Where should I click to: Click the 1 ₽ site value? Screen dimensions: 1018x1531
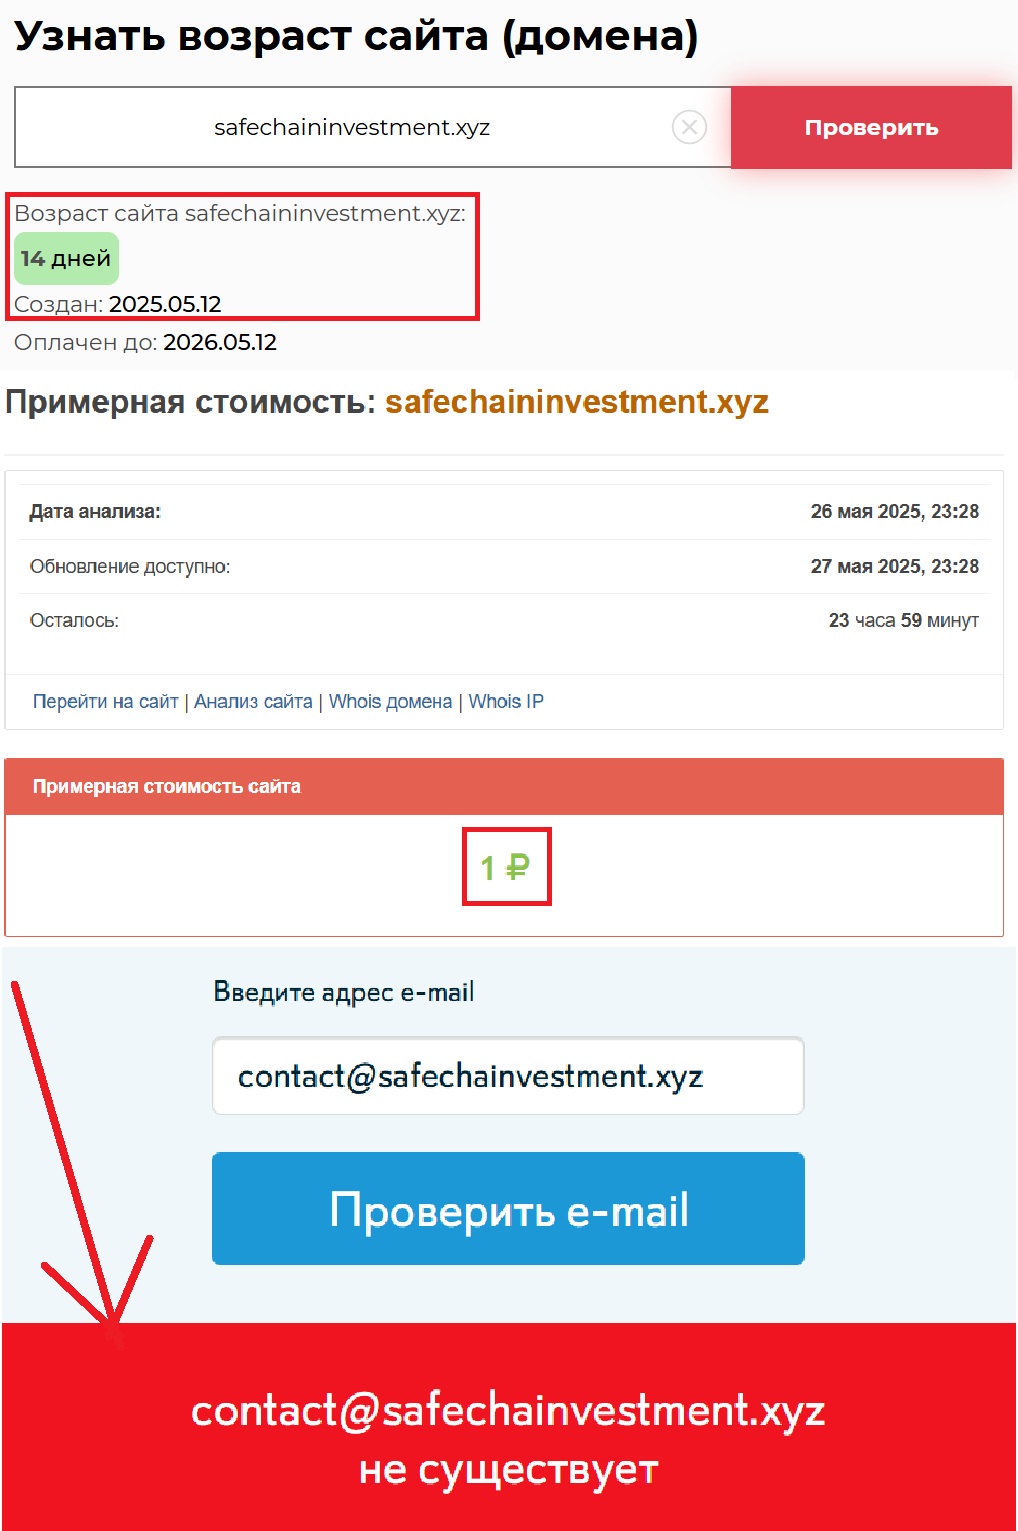(x=505, y=867)
